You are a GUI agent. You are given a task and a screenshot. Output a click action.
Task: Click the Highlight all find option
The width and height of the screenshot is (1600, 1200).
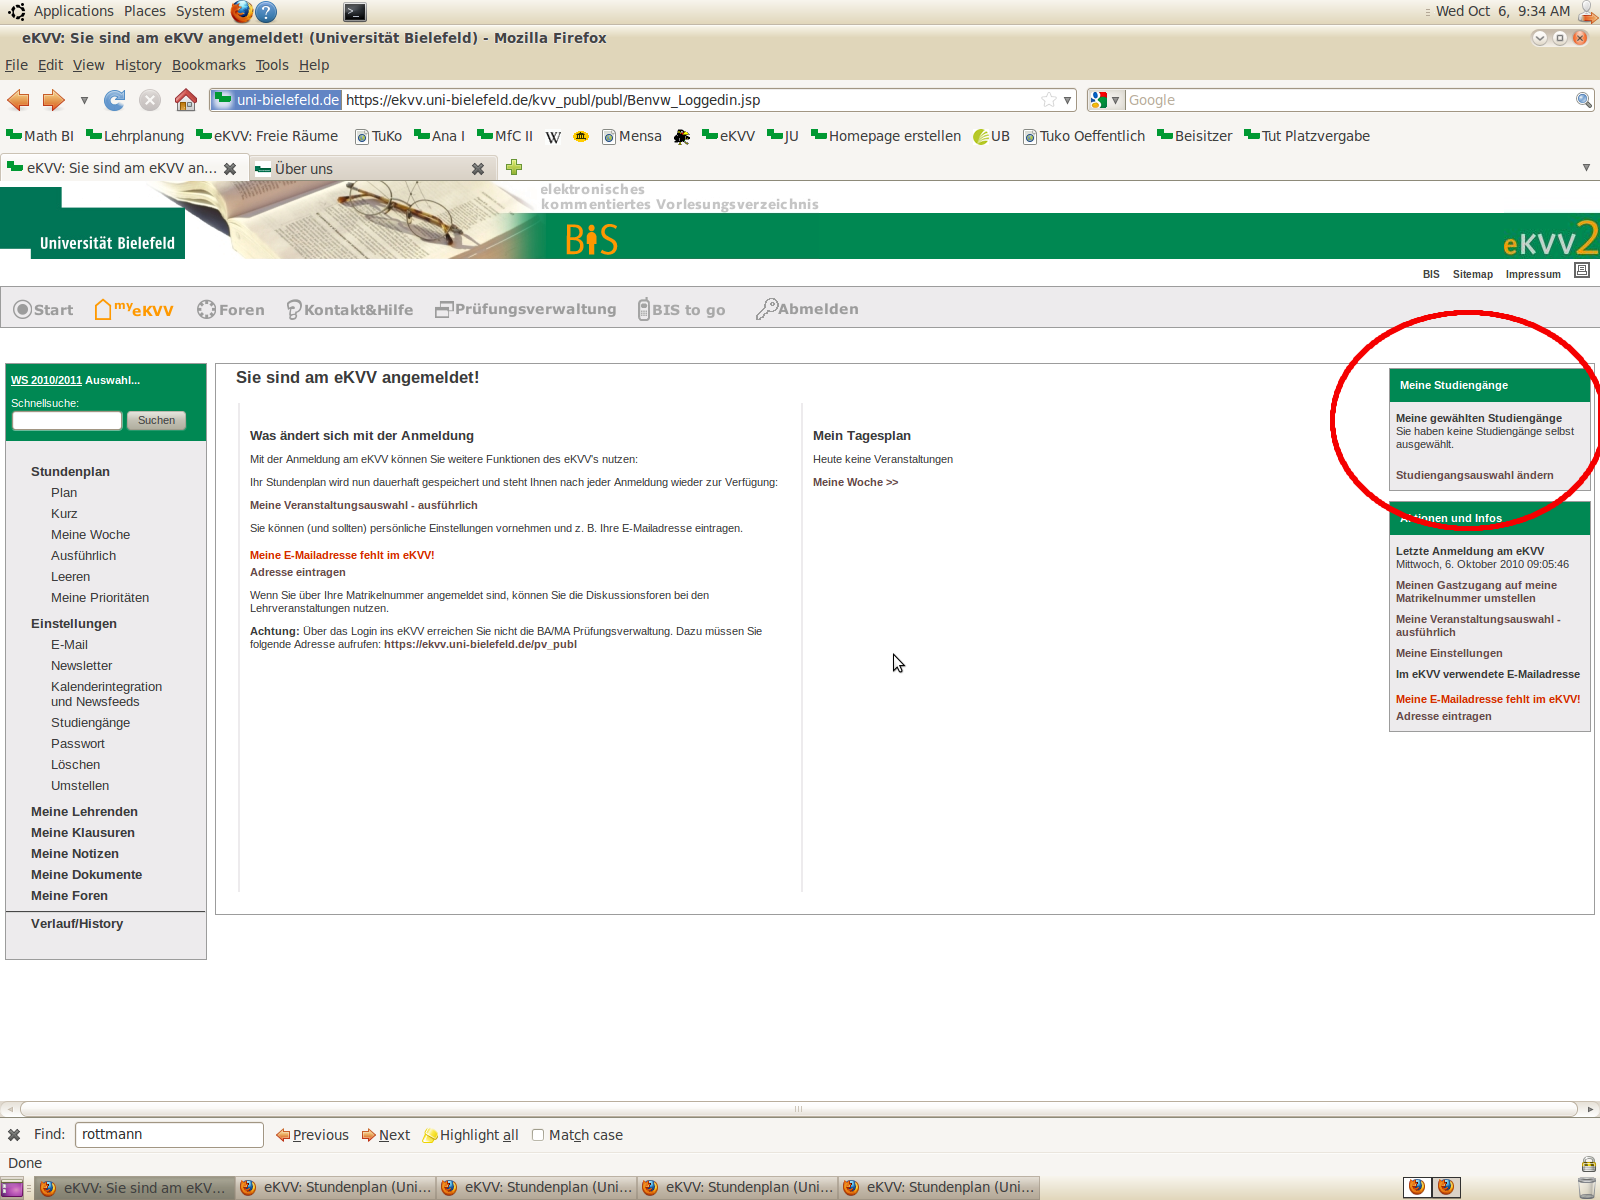470,1135
